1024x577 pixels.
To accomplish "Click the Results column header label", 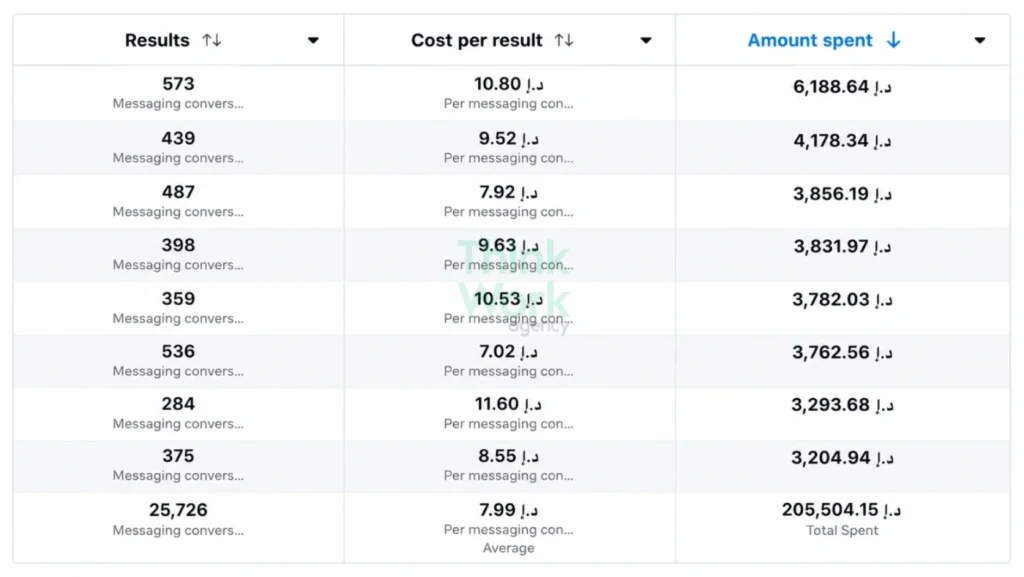I will [157, 40].
